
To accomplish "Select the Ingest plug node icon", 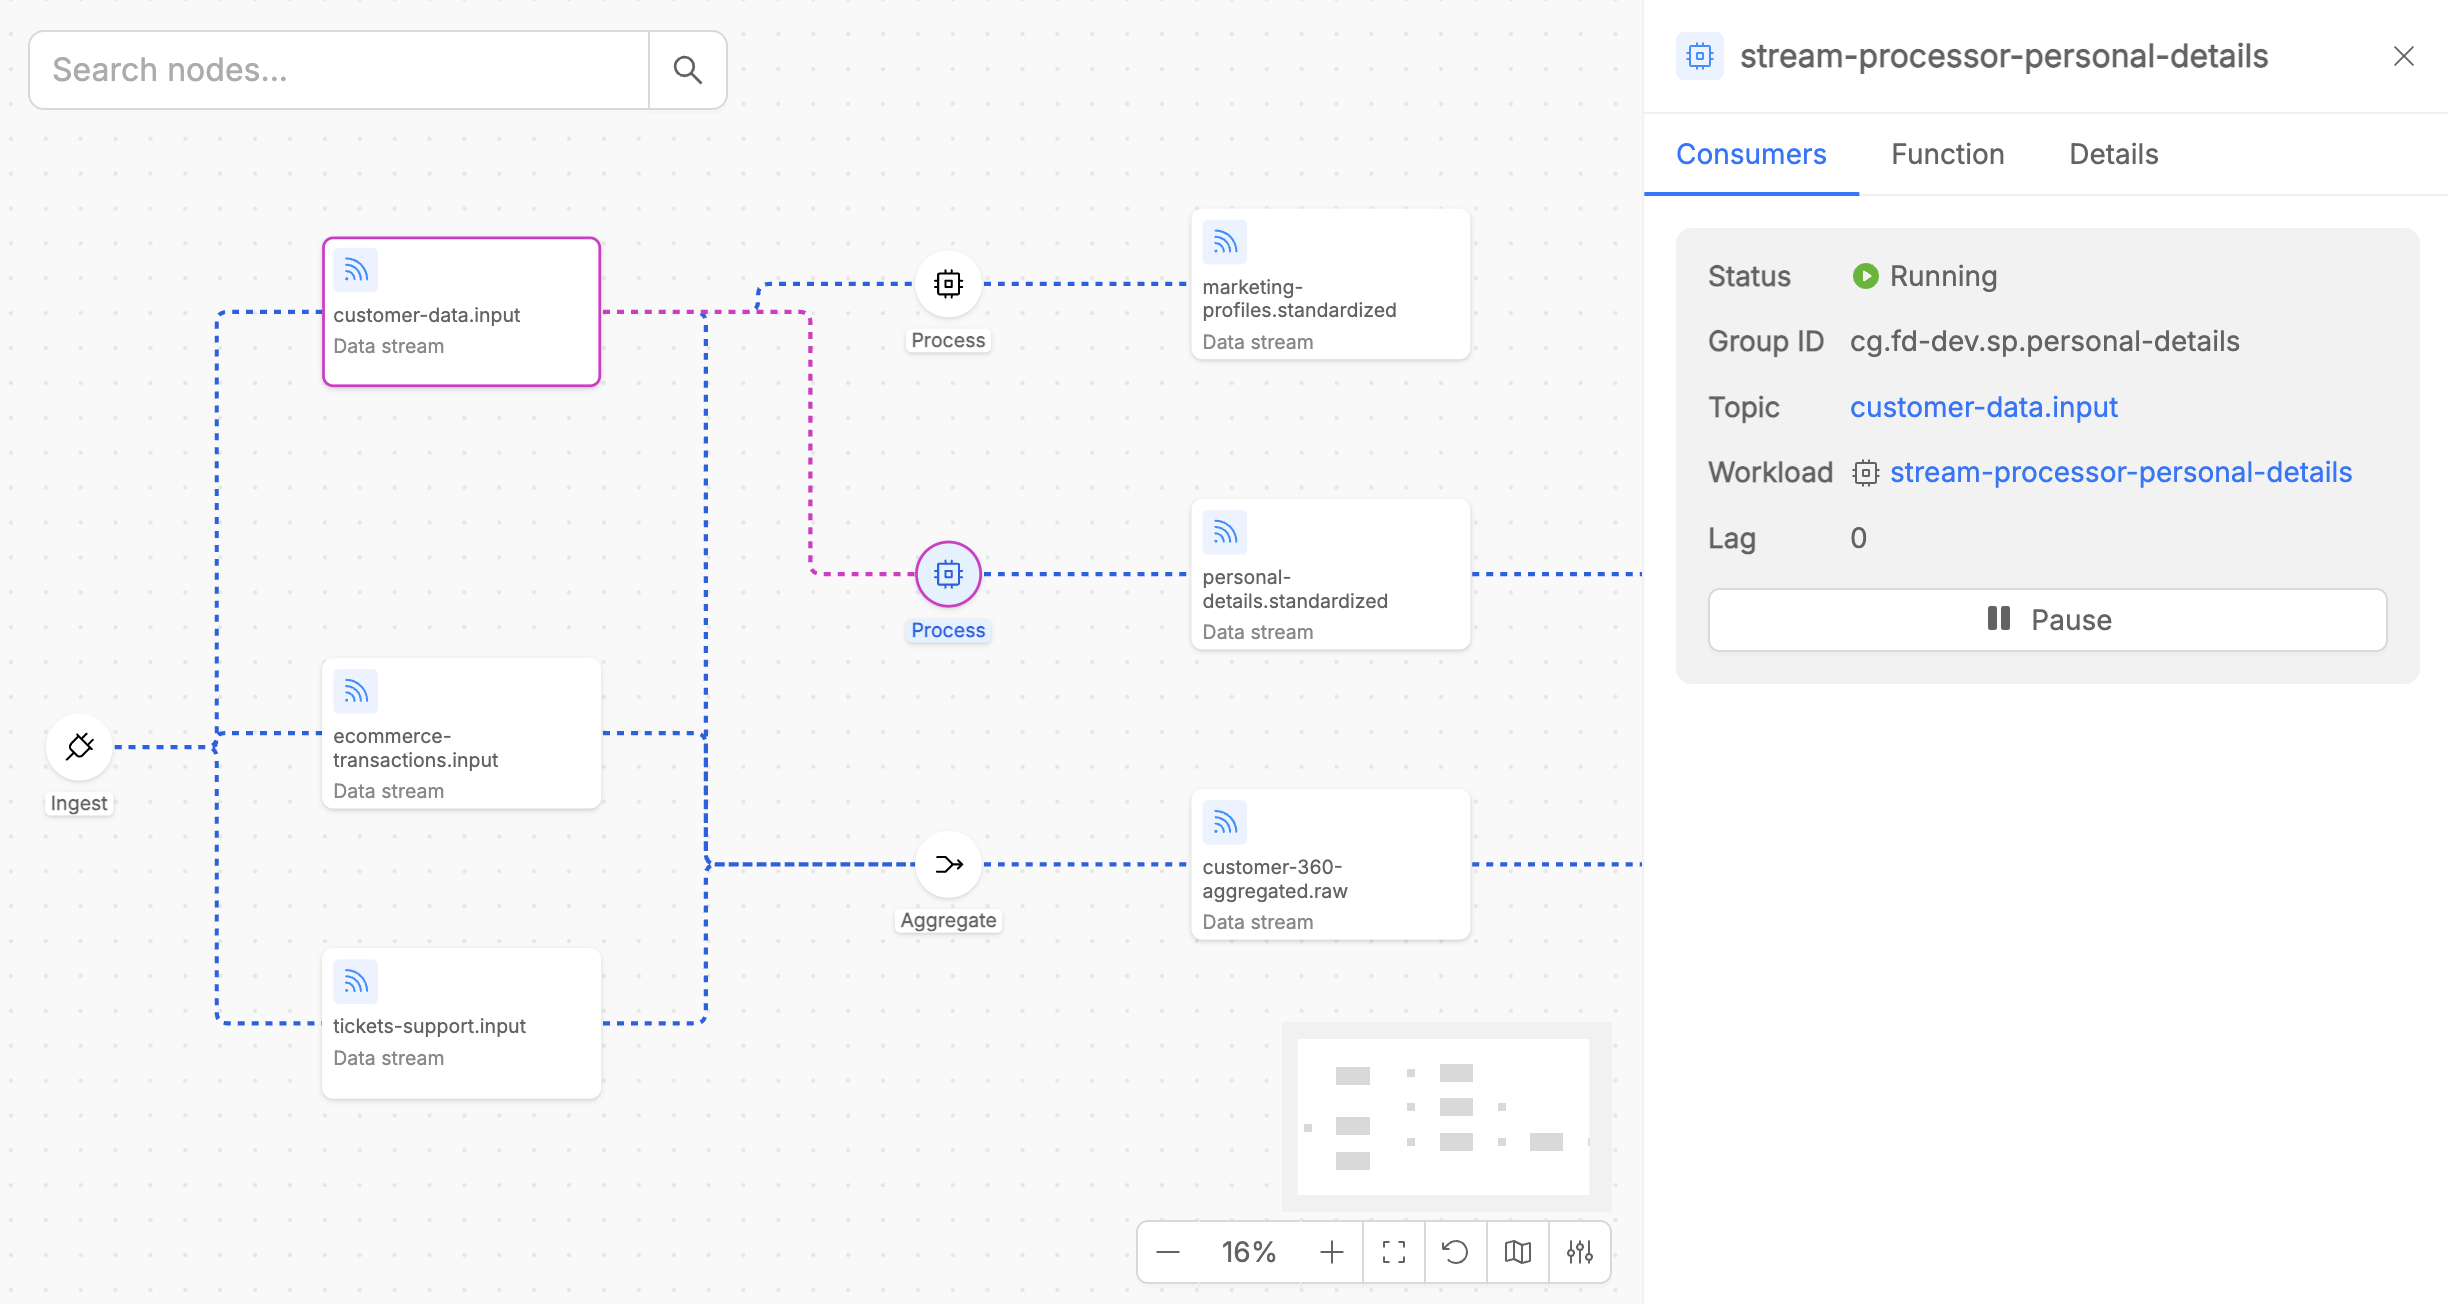I will click(79, 747).
